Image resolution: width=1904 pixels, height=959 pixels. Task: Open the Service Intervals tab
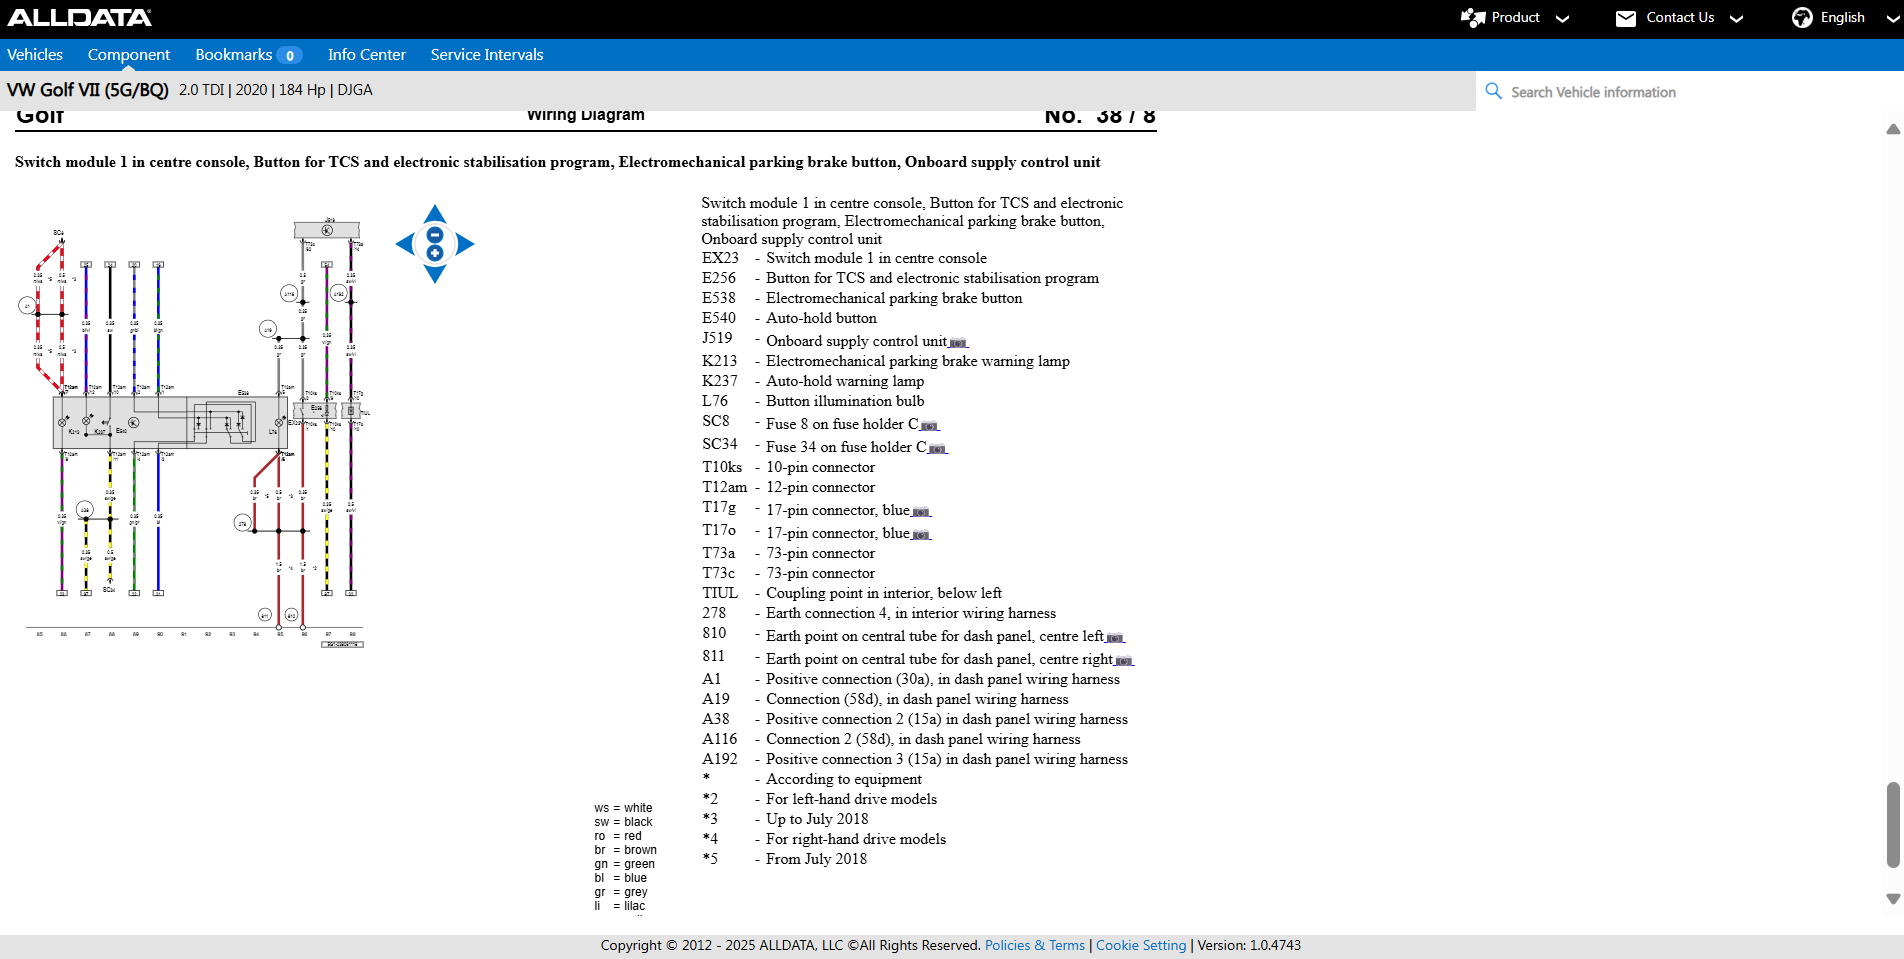point(487,55)
